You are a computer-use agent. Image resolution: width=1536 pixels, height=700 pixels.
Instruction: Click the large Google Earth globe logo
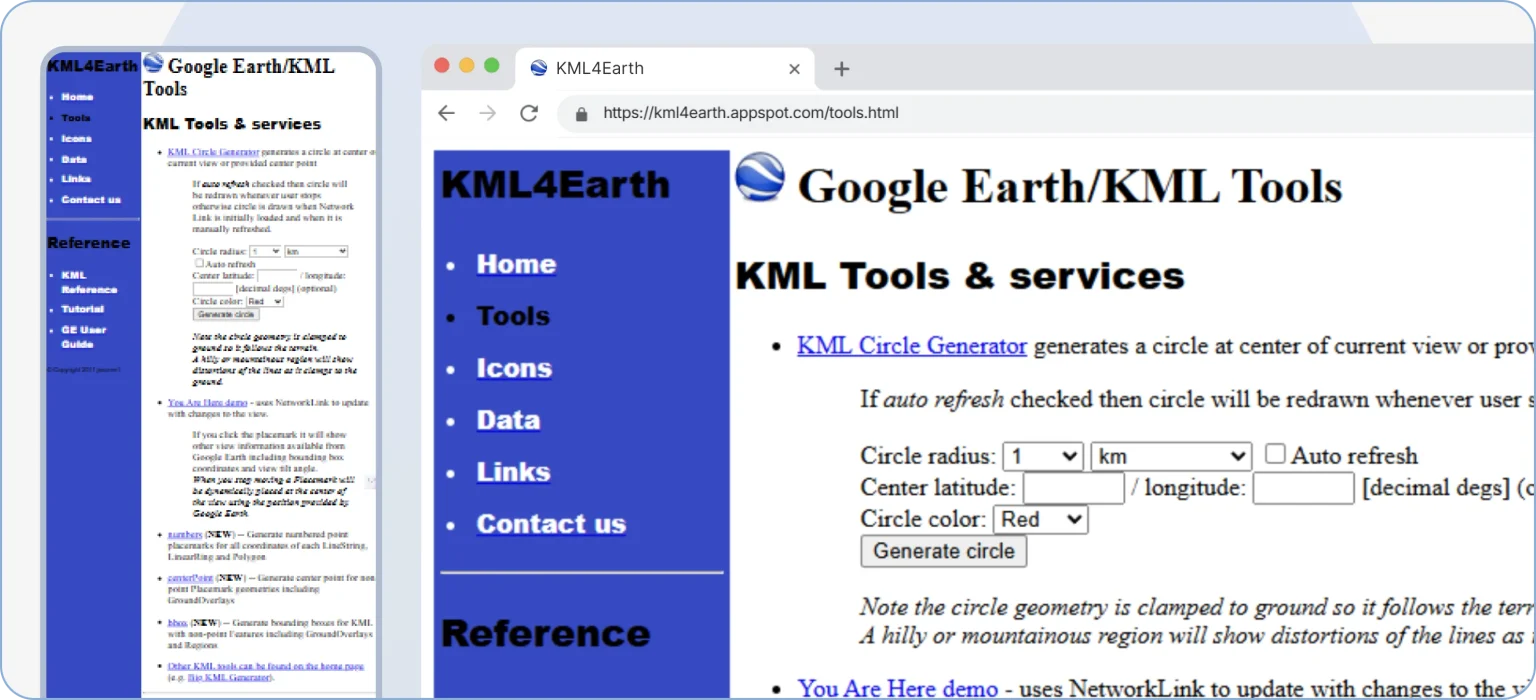pos(760,178)
